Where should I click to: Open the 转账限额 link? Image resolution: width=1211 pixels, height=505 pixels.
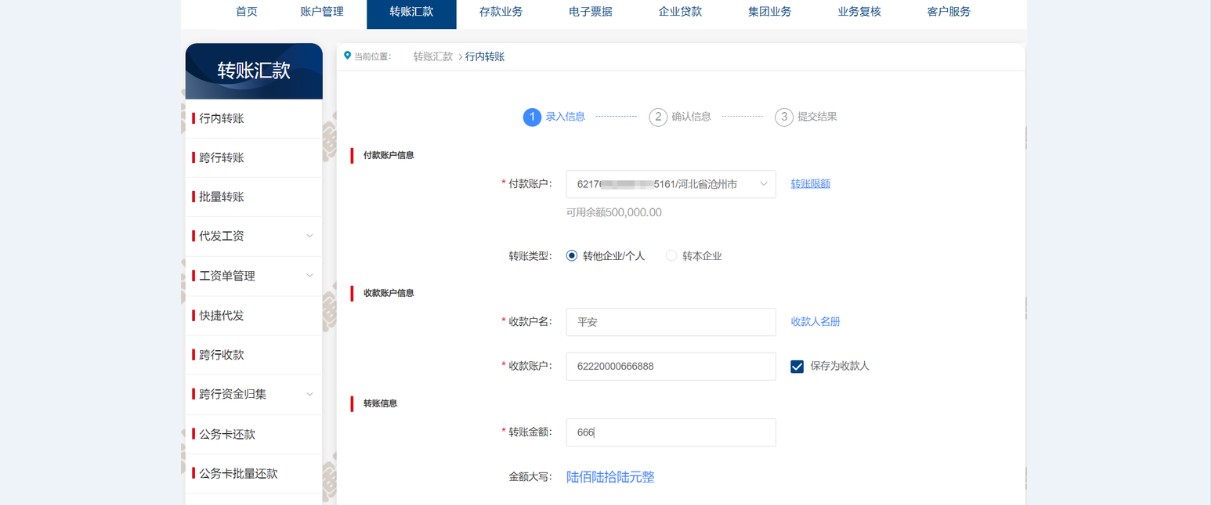(811, 184)
